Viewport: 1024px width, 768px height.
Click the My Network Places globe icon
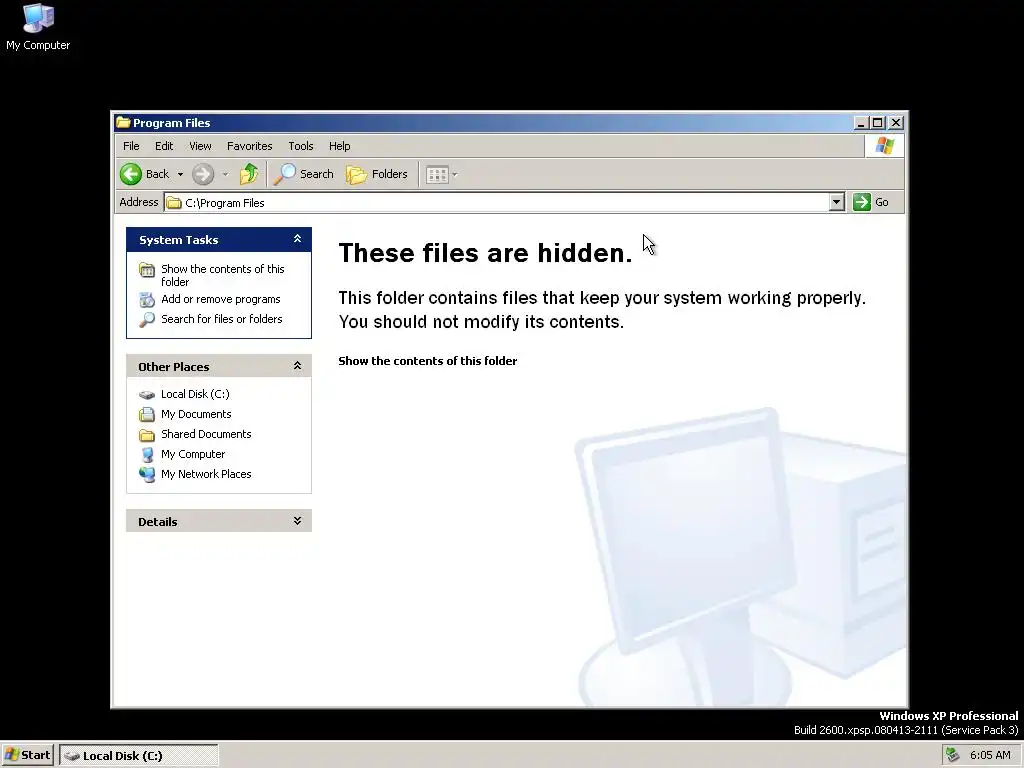click(147, 474)
